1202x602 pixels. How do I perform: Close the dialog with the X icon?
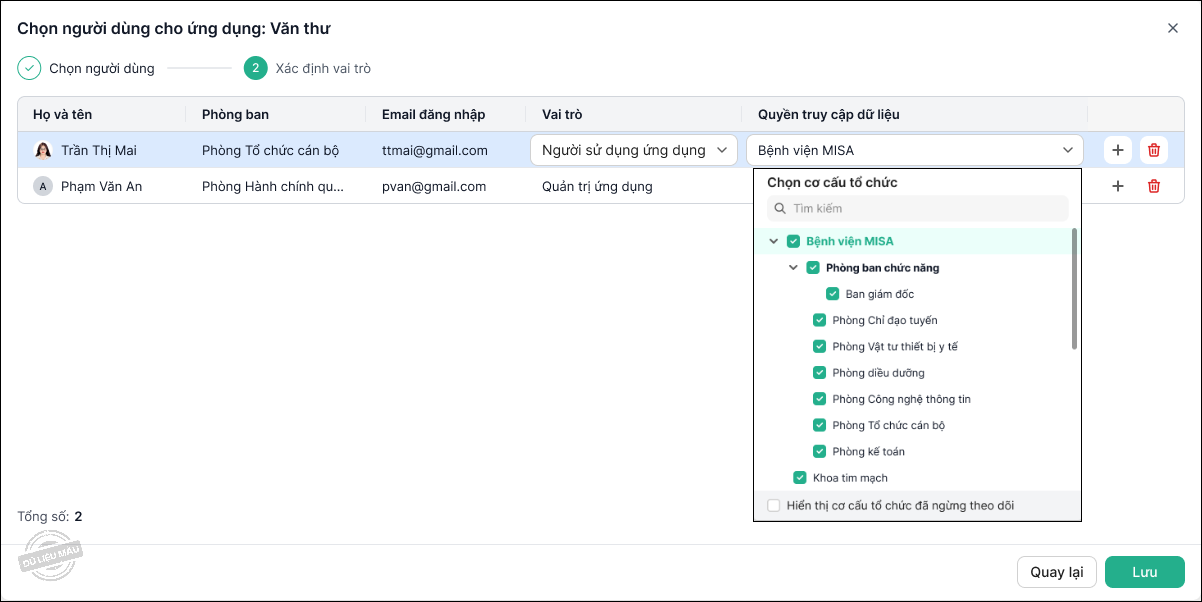point(1173,28)
